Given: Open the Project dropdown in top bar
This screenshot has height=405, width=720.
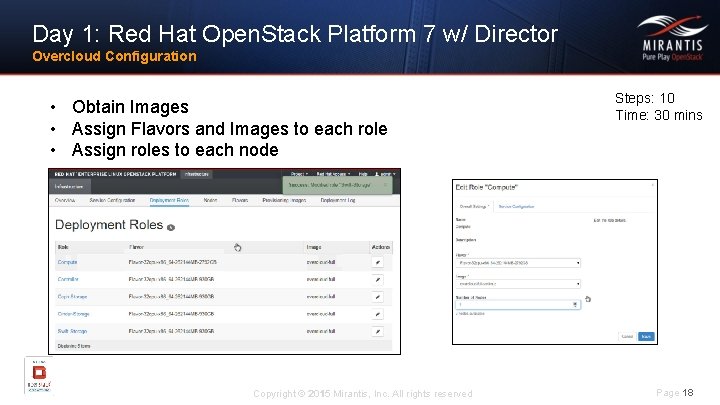Looking at the screenshot, I should click(x=299, y=174).
